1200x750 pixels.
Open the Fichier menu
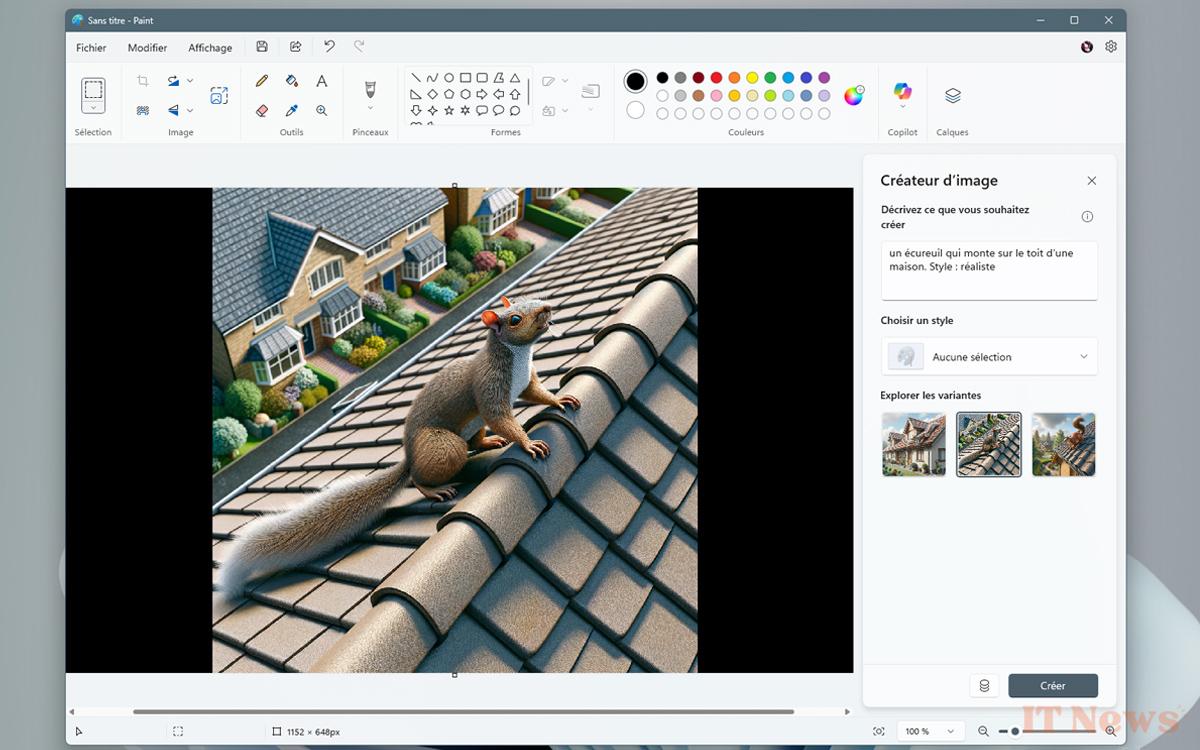point(91,47)
